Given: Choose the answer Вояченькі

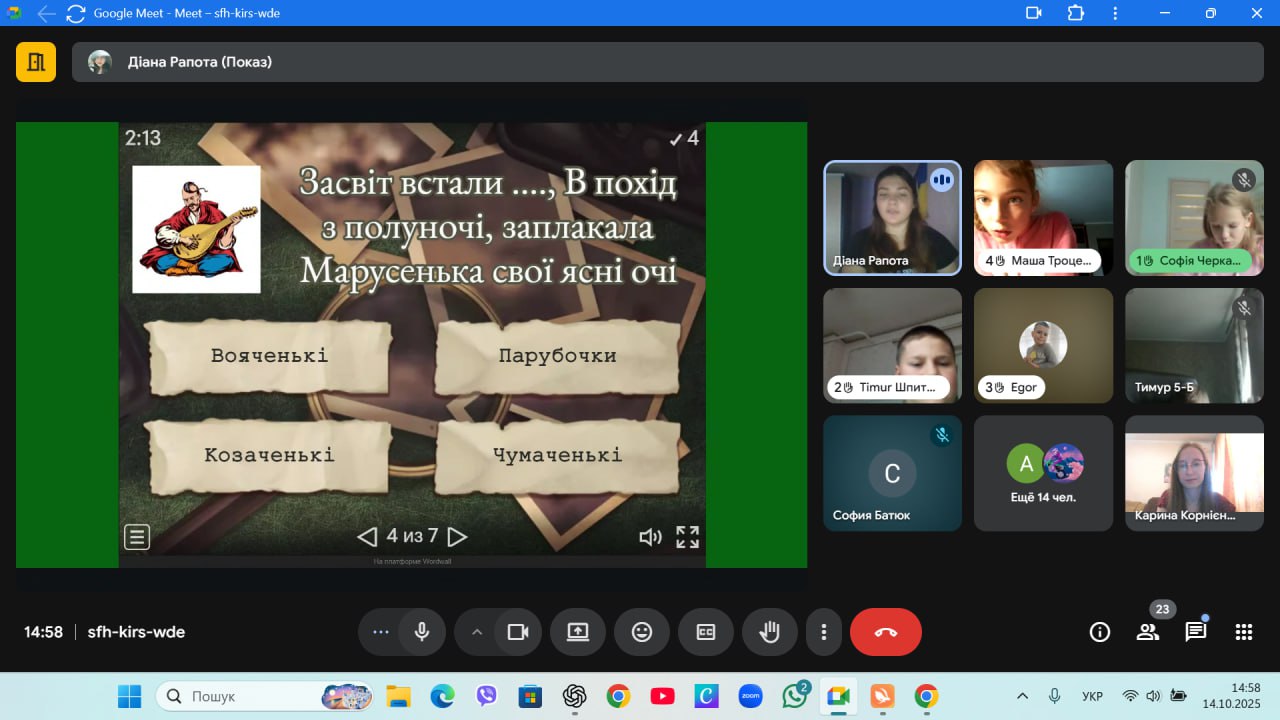Looking at the screenshot, I should pyautogui.click(x=269, y=356).
